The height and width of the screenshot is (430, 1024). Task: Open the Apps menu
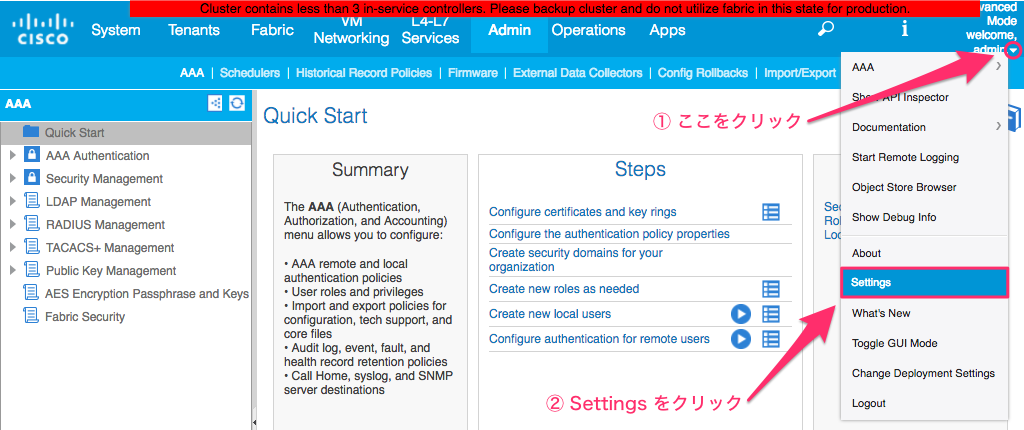(667, 30)
